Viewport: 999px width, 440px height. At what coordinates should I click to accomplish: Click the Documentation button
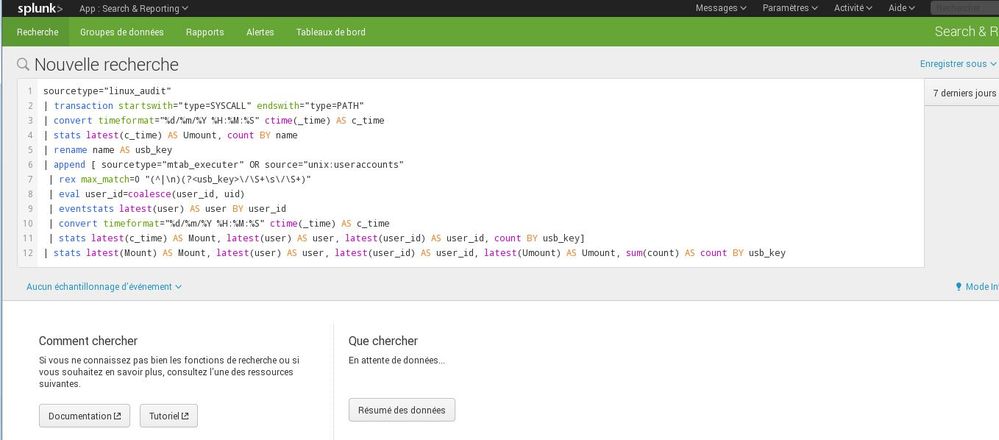click(84, 415)
